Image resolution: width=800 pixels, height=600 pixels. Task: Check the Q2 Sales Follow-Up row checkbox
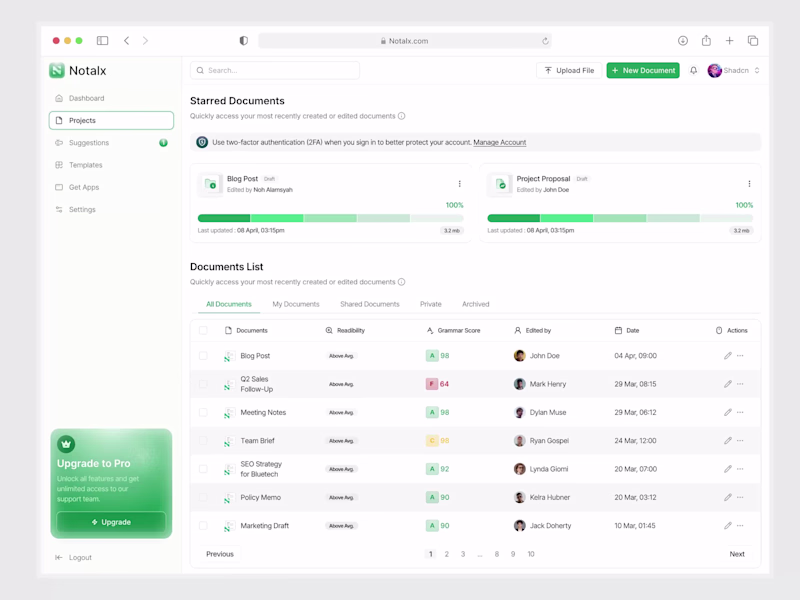coord(203,384)
